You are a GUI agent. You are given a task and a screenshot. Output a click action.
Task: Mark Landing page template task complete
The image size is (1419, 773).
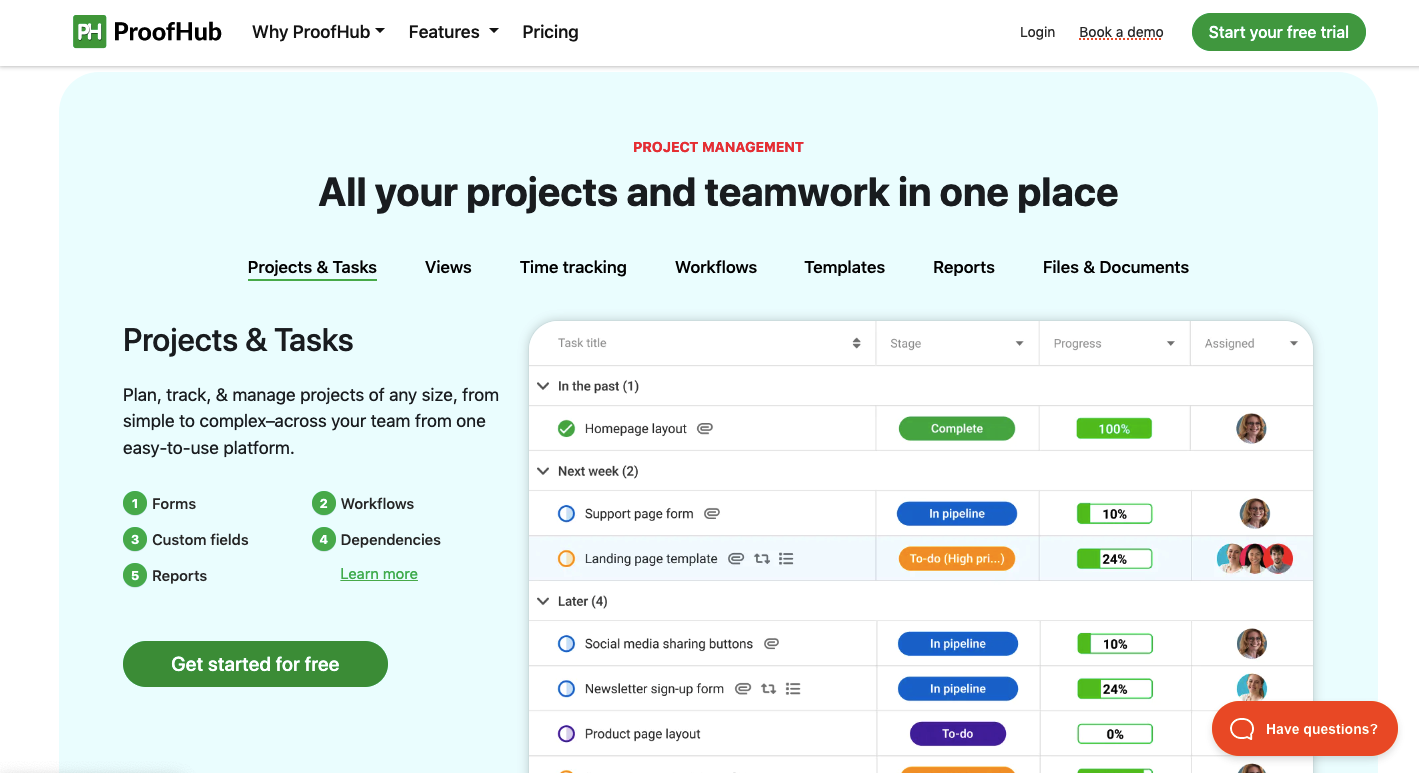click(566, 559)
